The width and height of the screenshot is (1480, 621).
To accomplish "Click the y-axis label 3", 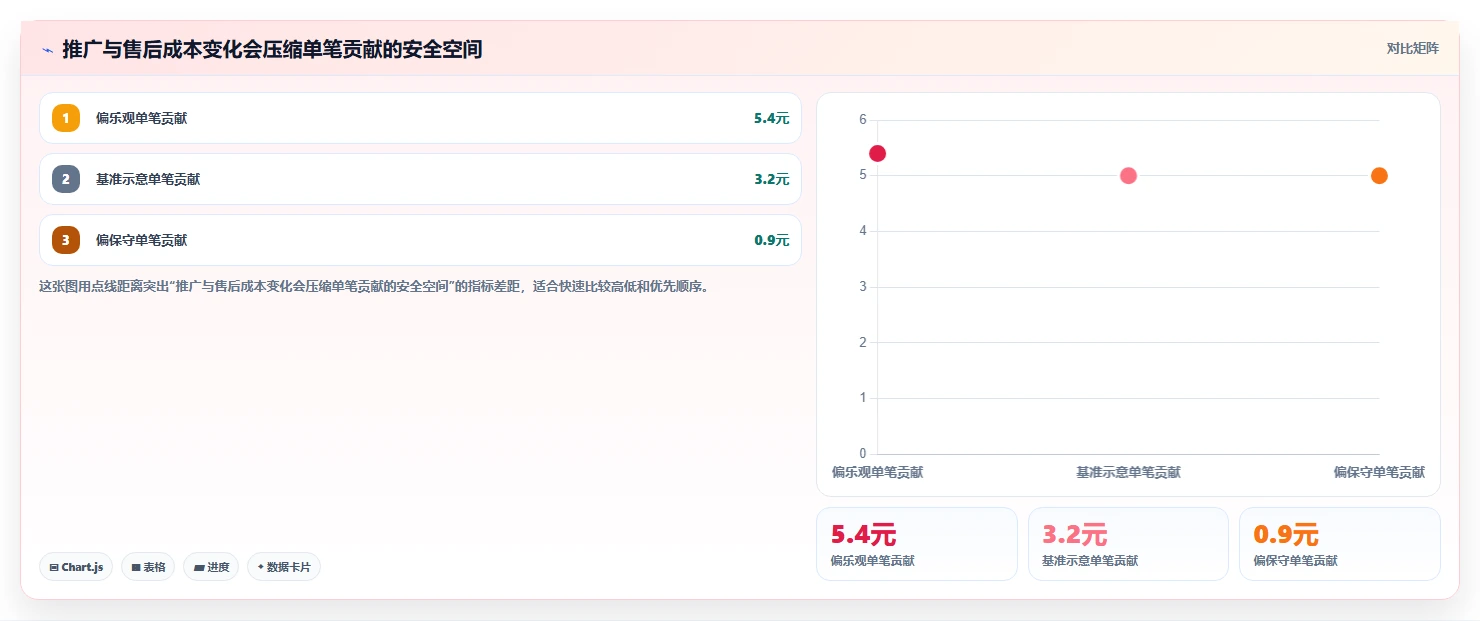I will tap(863, 287).
